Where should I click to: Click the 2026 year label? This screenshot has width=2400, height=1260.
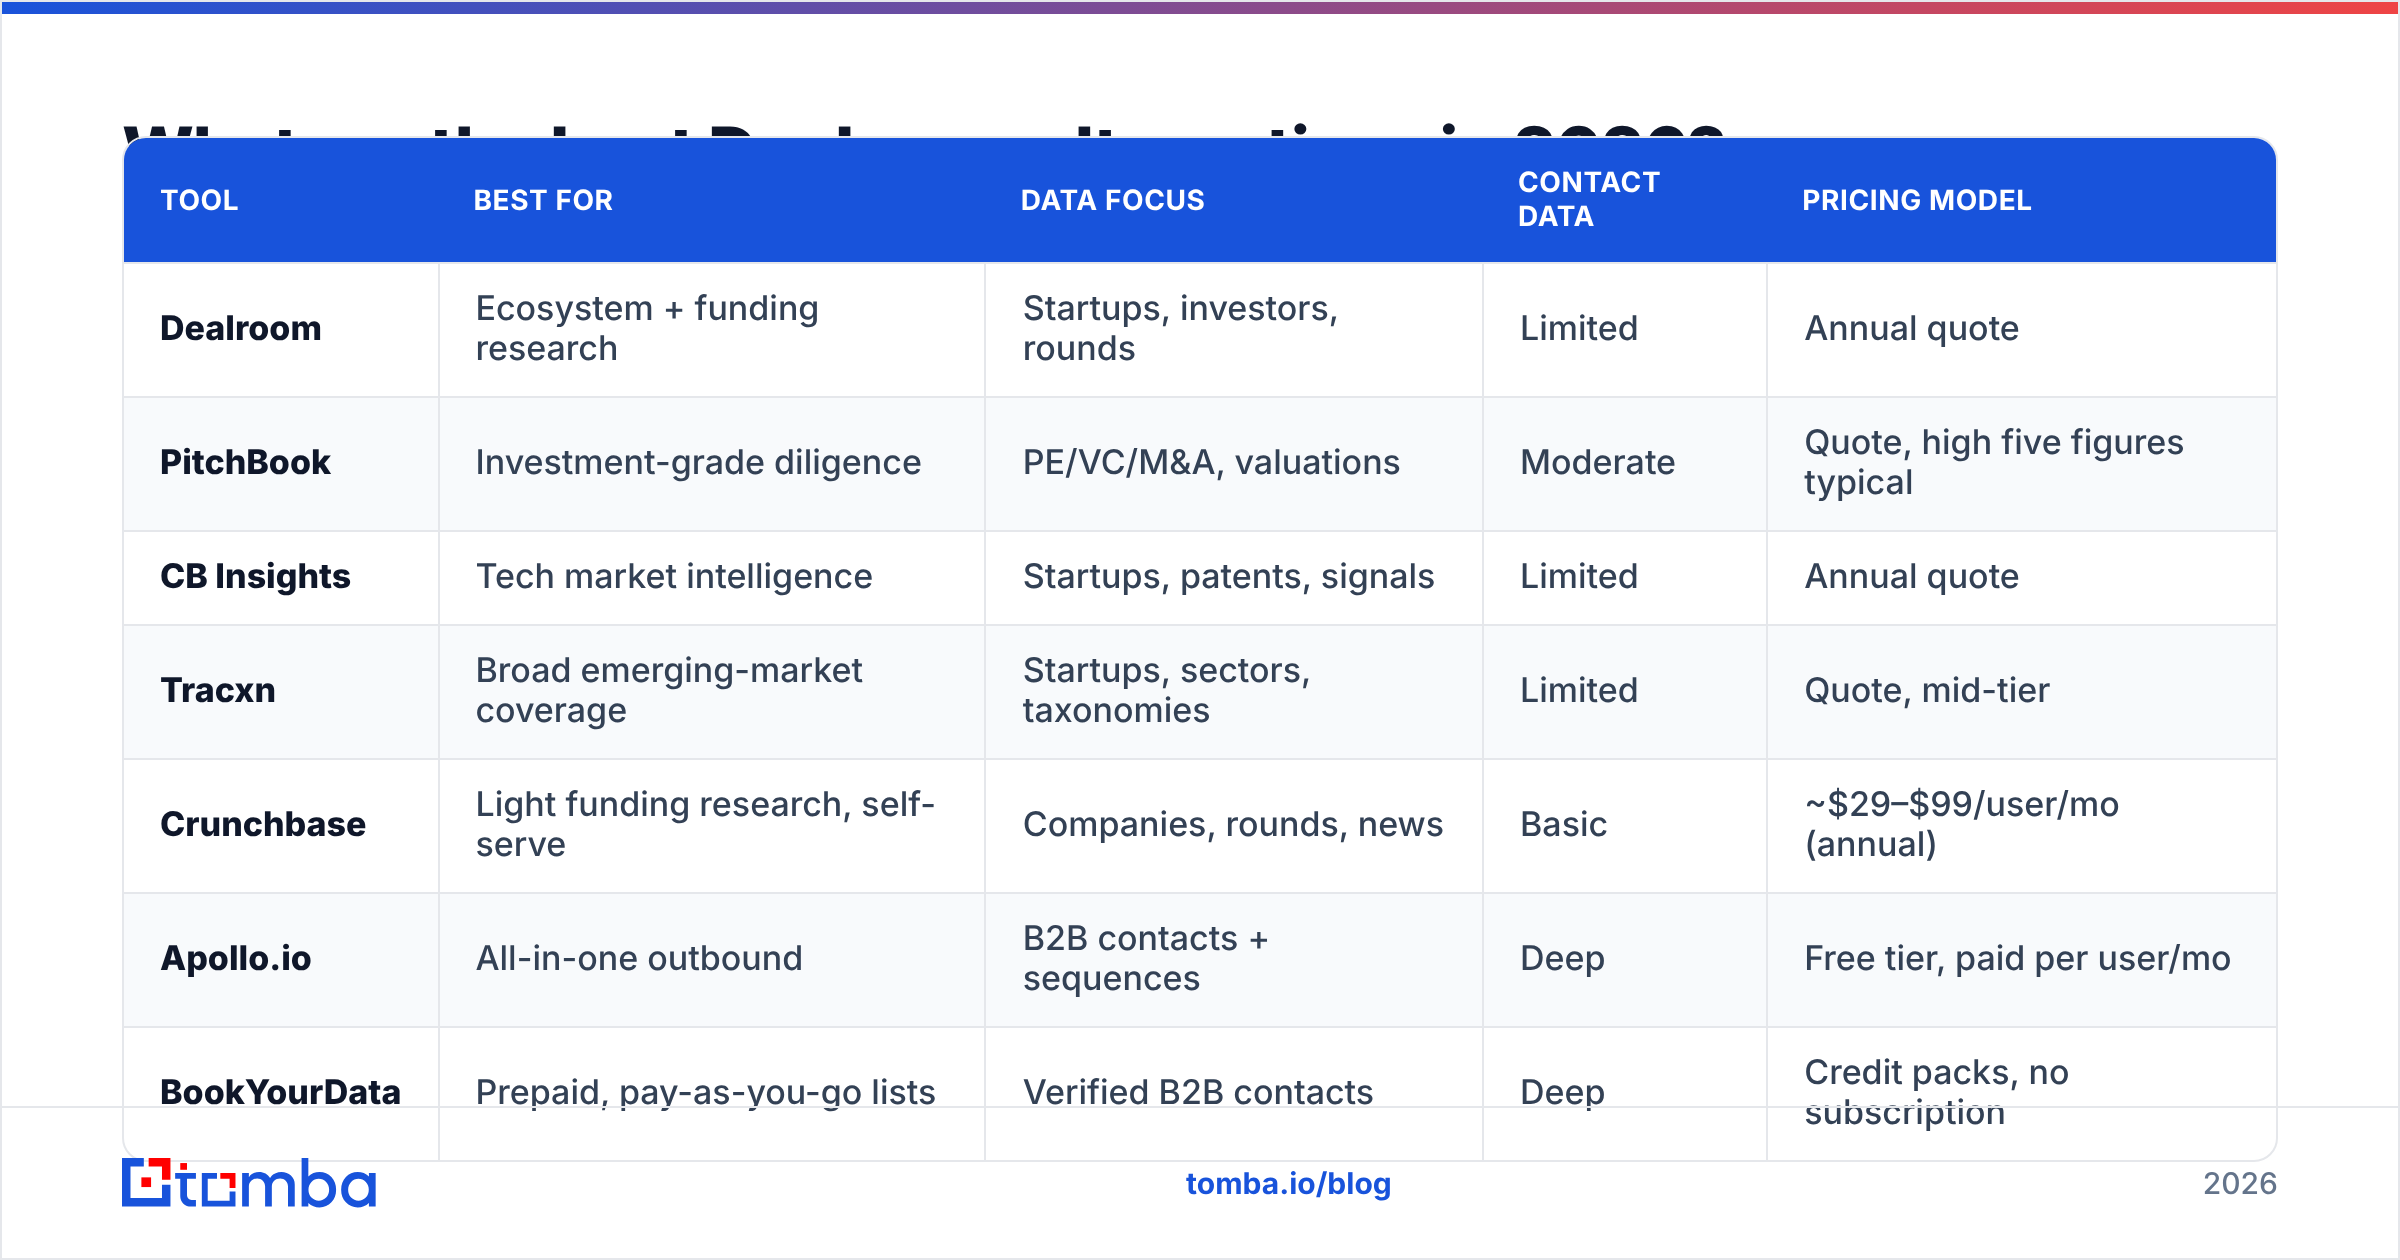click(2240, 1184)
